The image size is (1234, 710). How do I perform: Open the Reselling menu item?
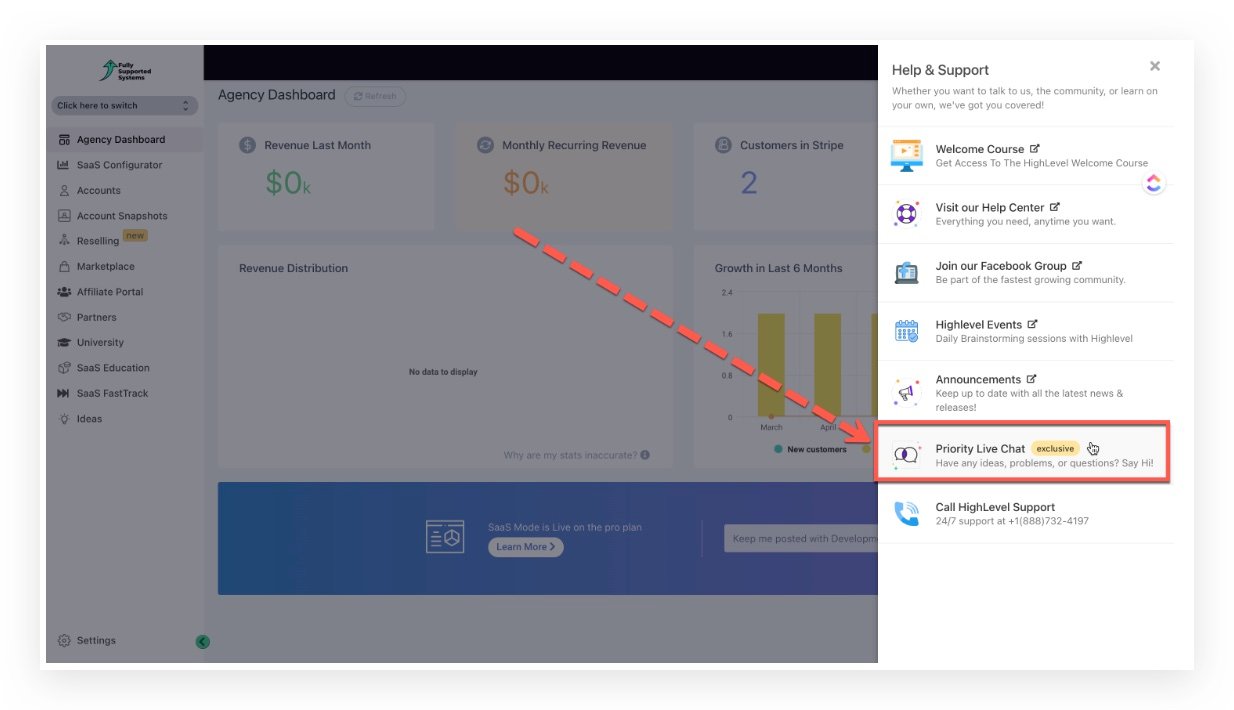tap(97, 241)
